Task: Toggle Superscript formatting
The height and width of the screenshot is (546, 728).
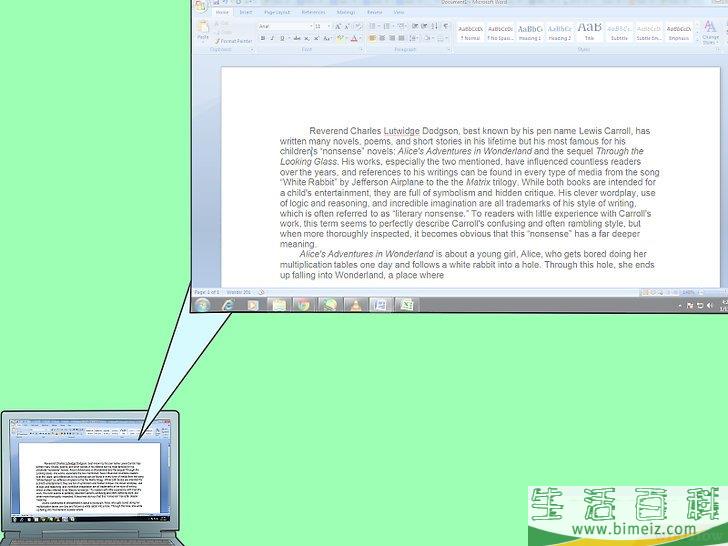Action: [x=317, y=38]
